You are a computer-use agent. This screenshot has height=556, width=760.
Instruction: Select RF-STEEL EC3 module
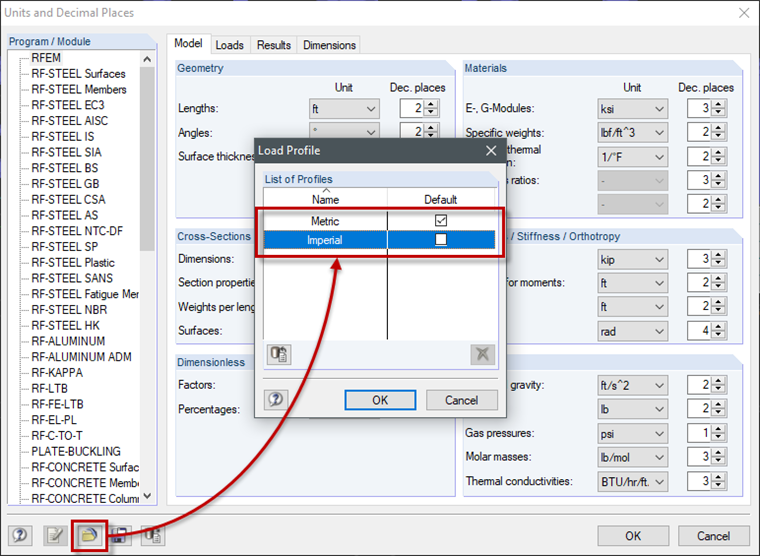point(68,105)
